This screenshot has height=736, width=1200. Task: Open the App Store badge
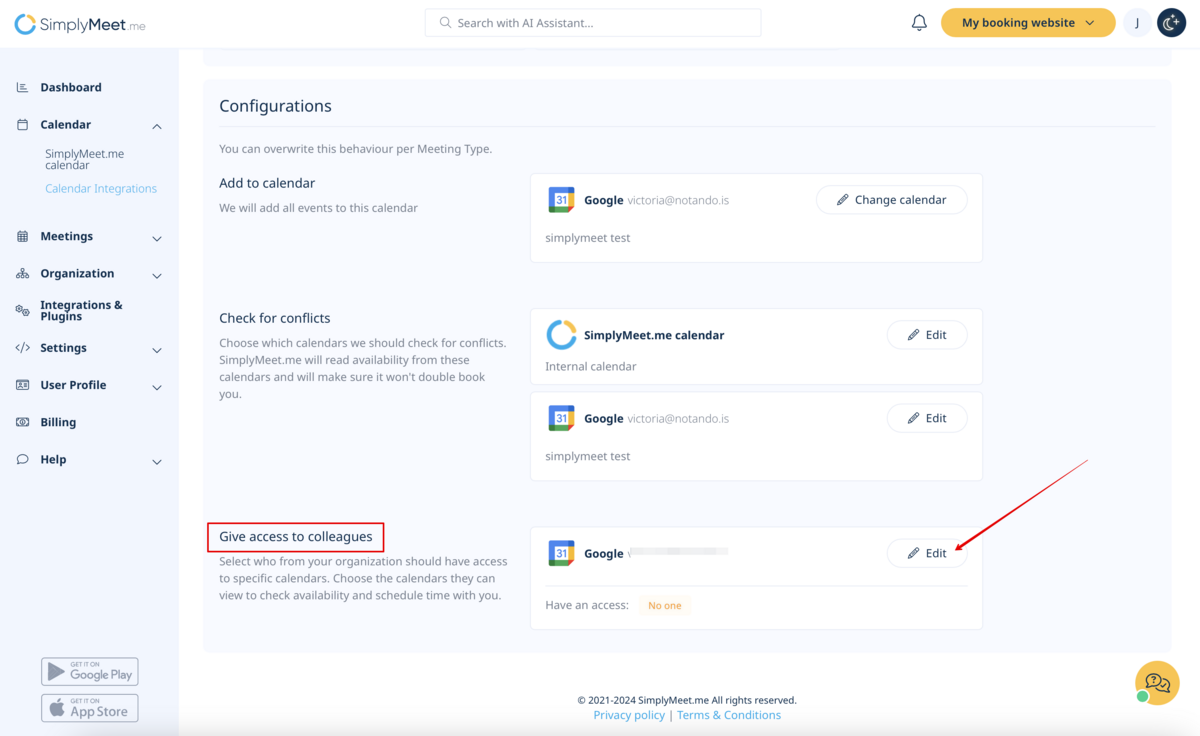click(90, 708)
